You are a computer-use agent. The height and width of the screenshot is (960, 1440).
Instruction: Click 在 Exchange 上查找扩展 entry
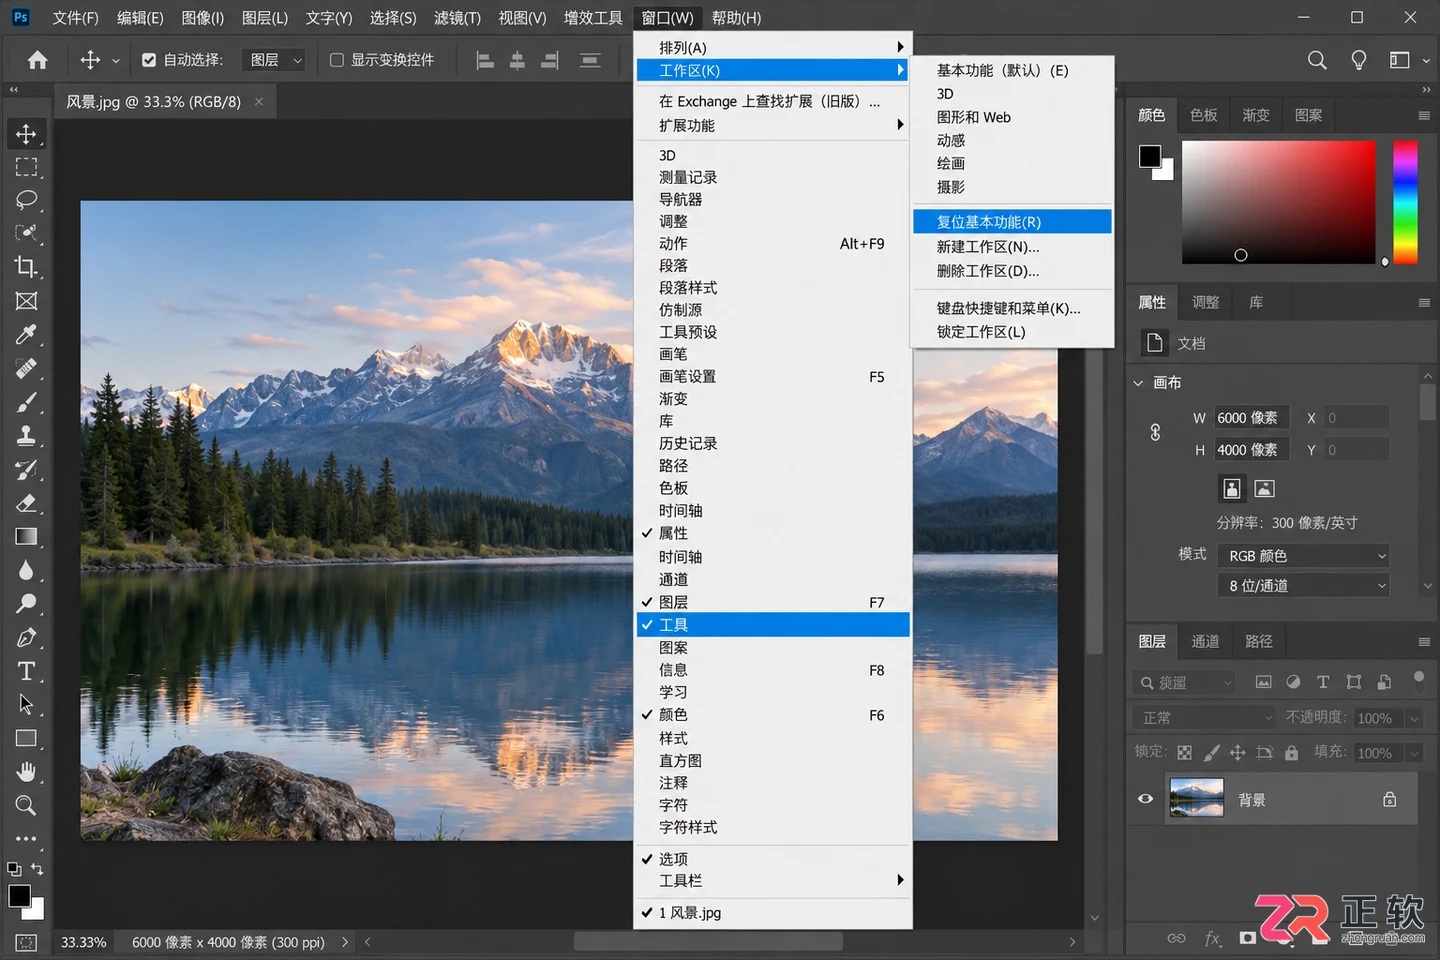pyautogui.click(x=772, y=101)
